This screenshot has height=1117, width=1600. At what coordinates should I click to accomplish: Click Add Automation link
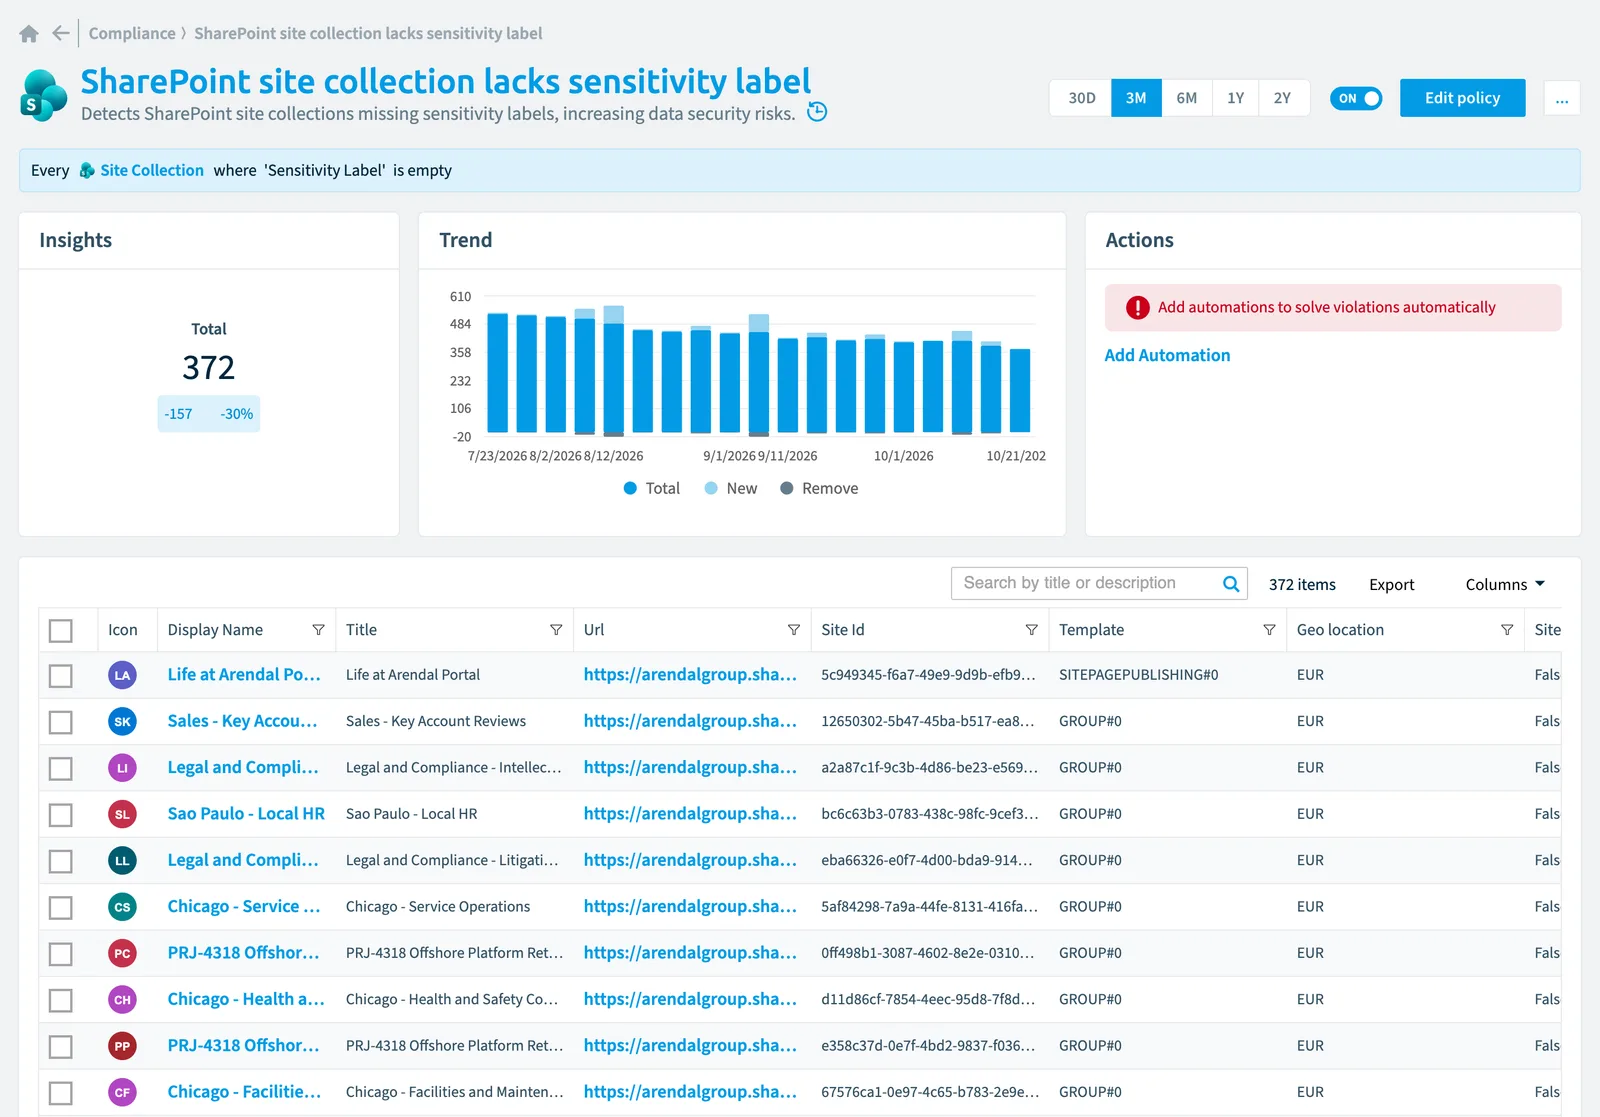click(1167, 355)
